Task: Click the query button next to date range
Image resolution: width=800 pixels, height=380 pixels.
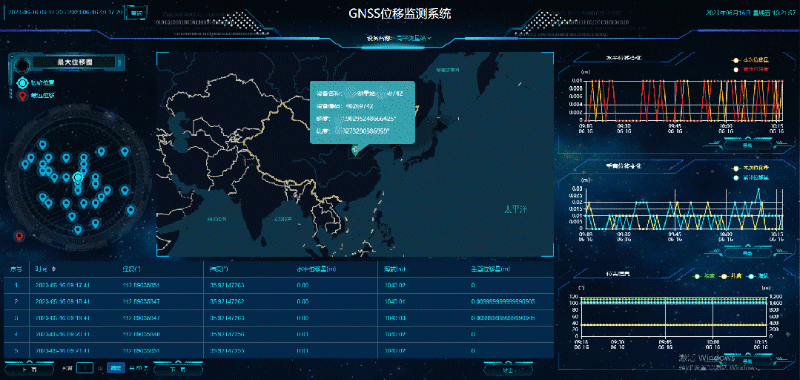Action: click(134, 13)
